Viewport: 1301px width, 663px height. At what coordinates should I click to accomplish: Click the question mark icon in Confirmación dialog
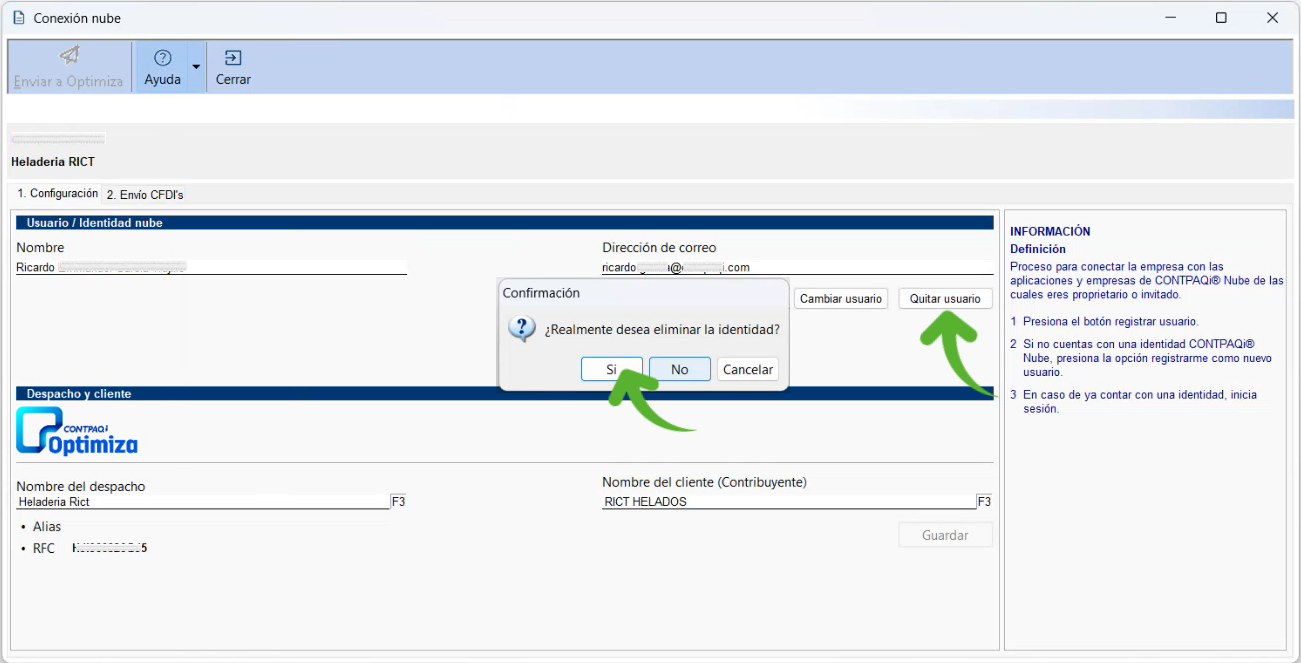click(x=522, y=329)
